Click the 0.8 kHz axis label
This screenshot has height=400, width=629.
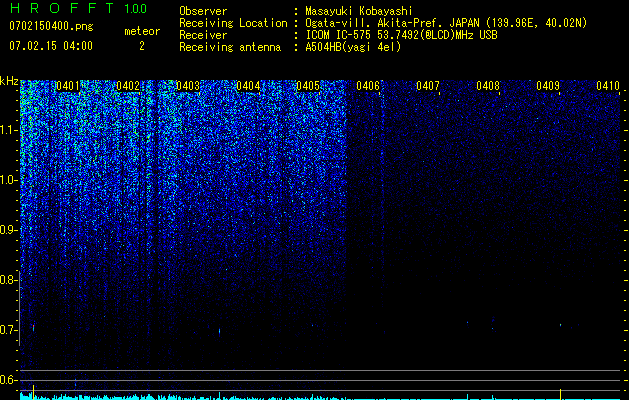[x=8, y=280]
